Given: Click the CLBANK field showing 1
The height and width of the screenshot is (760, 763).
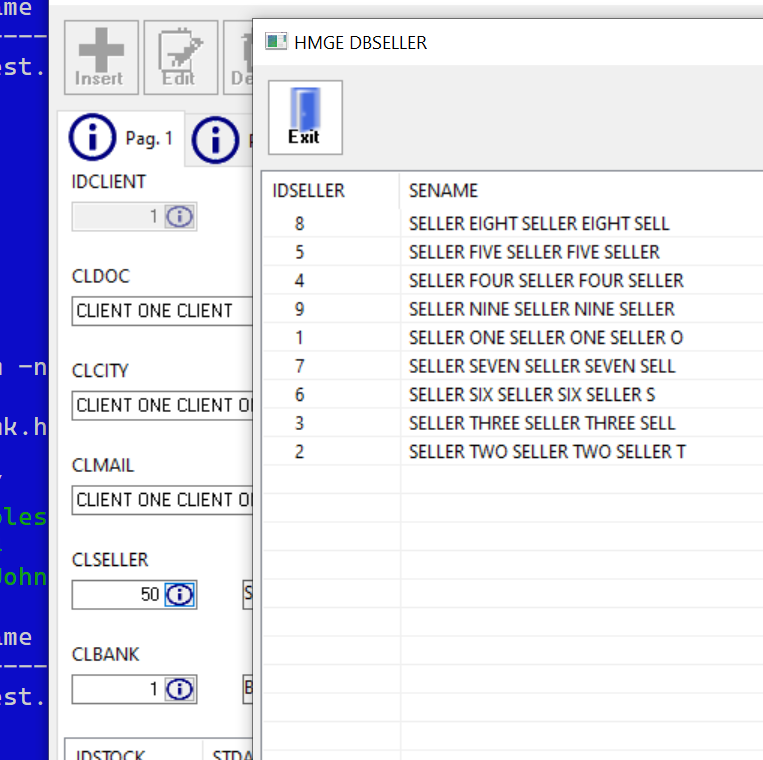Looking at the screenshot, I should click(x=118, y=689).
